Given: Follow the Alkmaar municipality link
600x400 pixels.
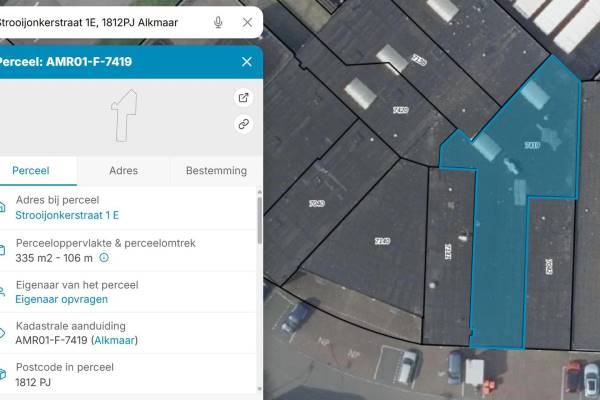Looking at the screenshot, I should (114, 340).
